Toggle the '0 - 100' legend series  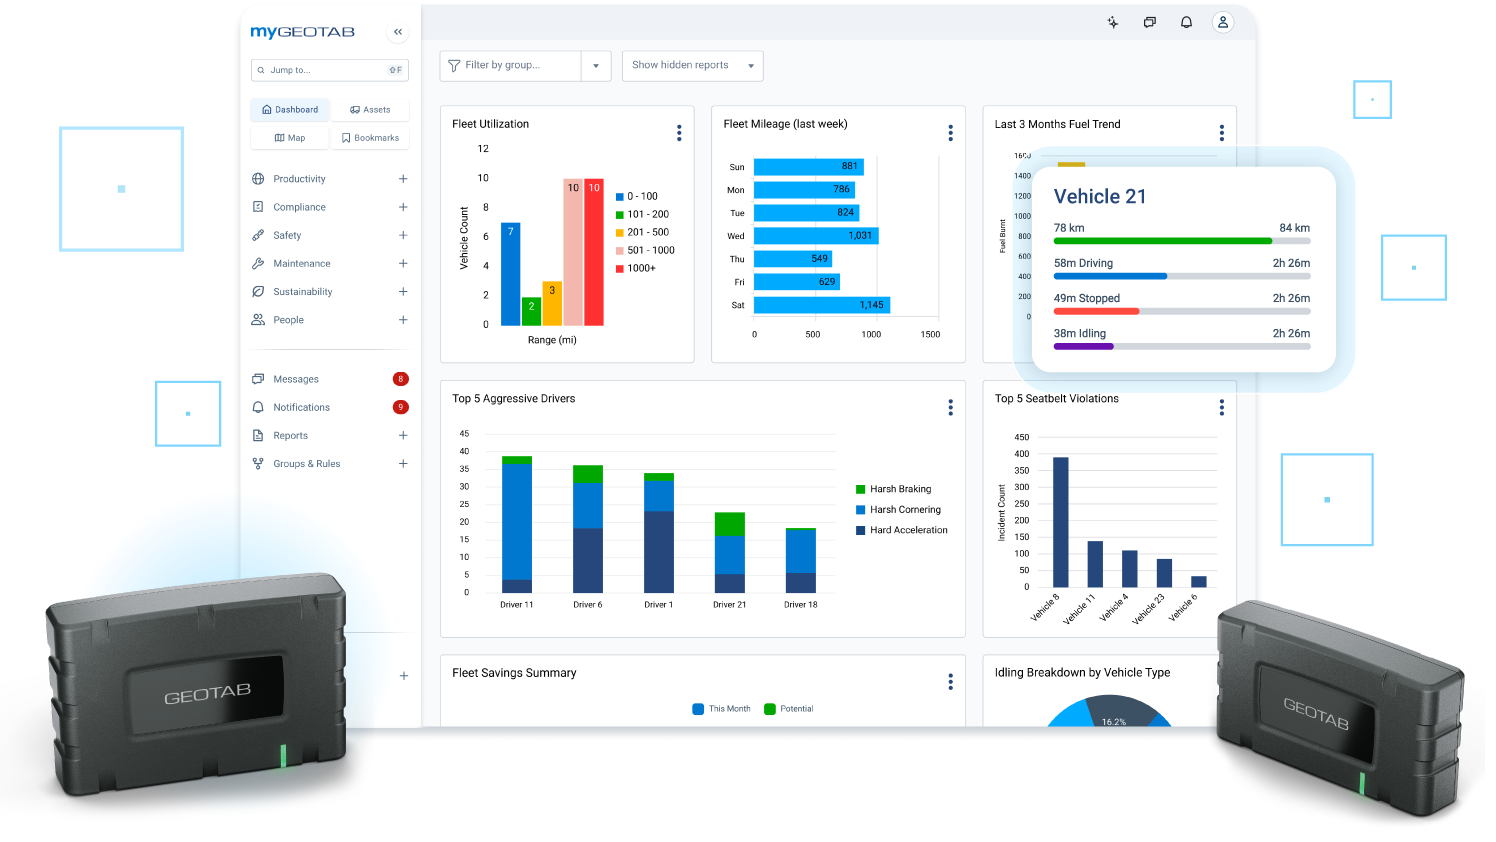pyautogui.click(x=641, y=197)
